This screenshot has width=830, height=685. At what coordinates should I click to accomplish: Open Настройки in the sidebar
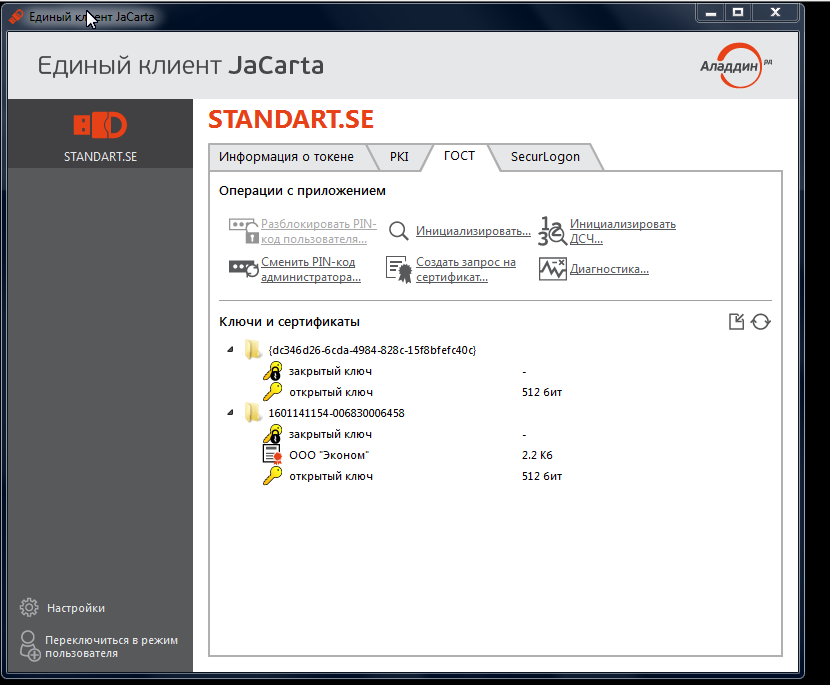pos(76,608)
